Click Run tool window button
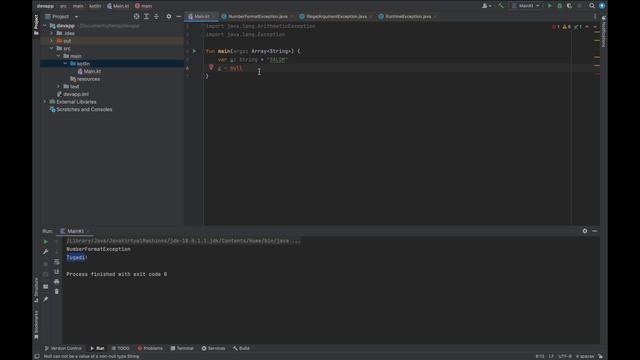The width and height of the screenshot is (640, 360). click(97, 348)
